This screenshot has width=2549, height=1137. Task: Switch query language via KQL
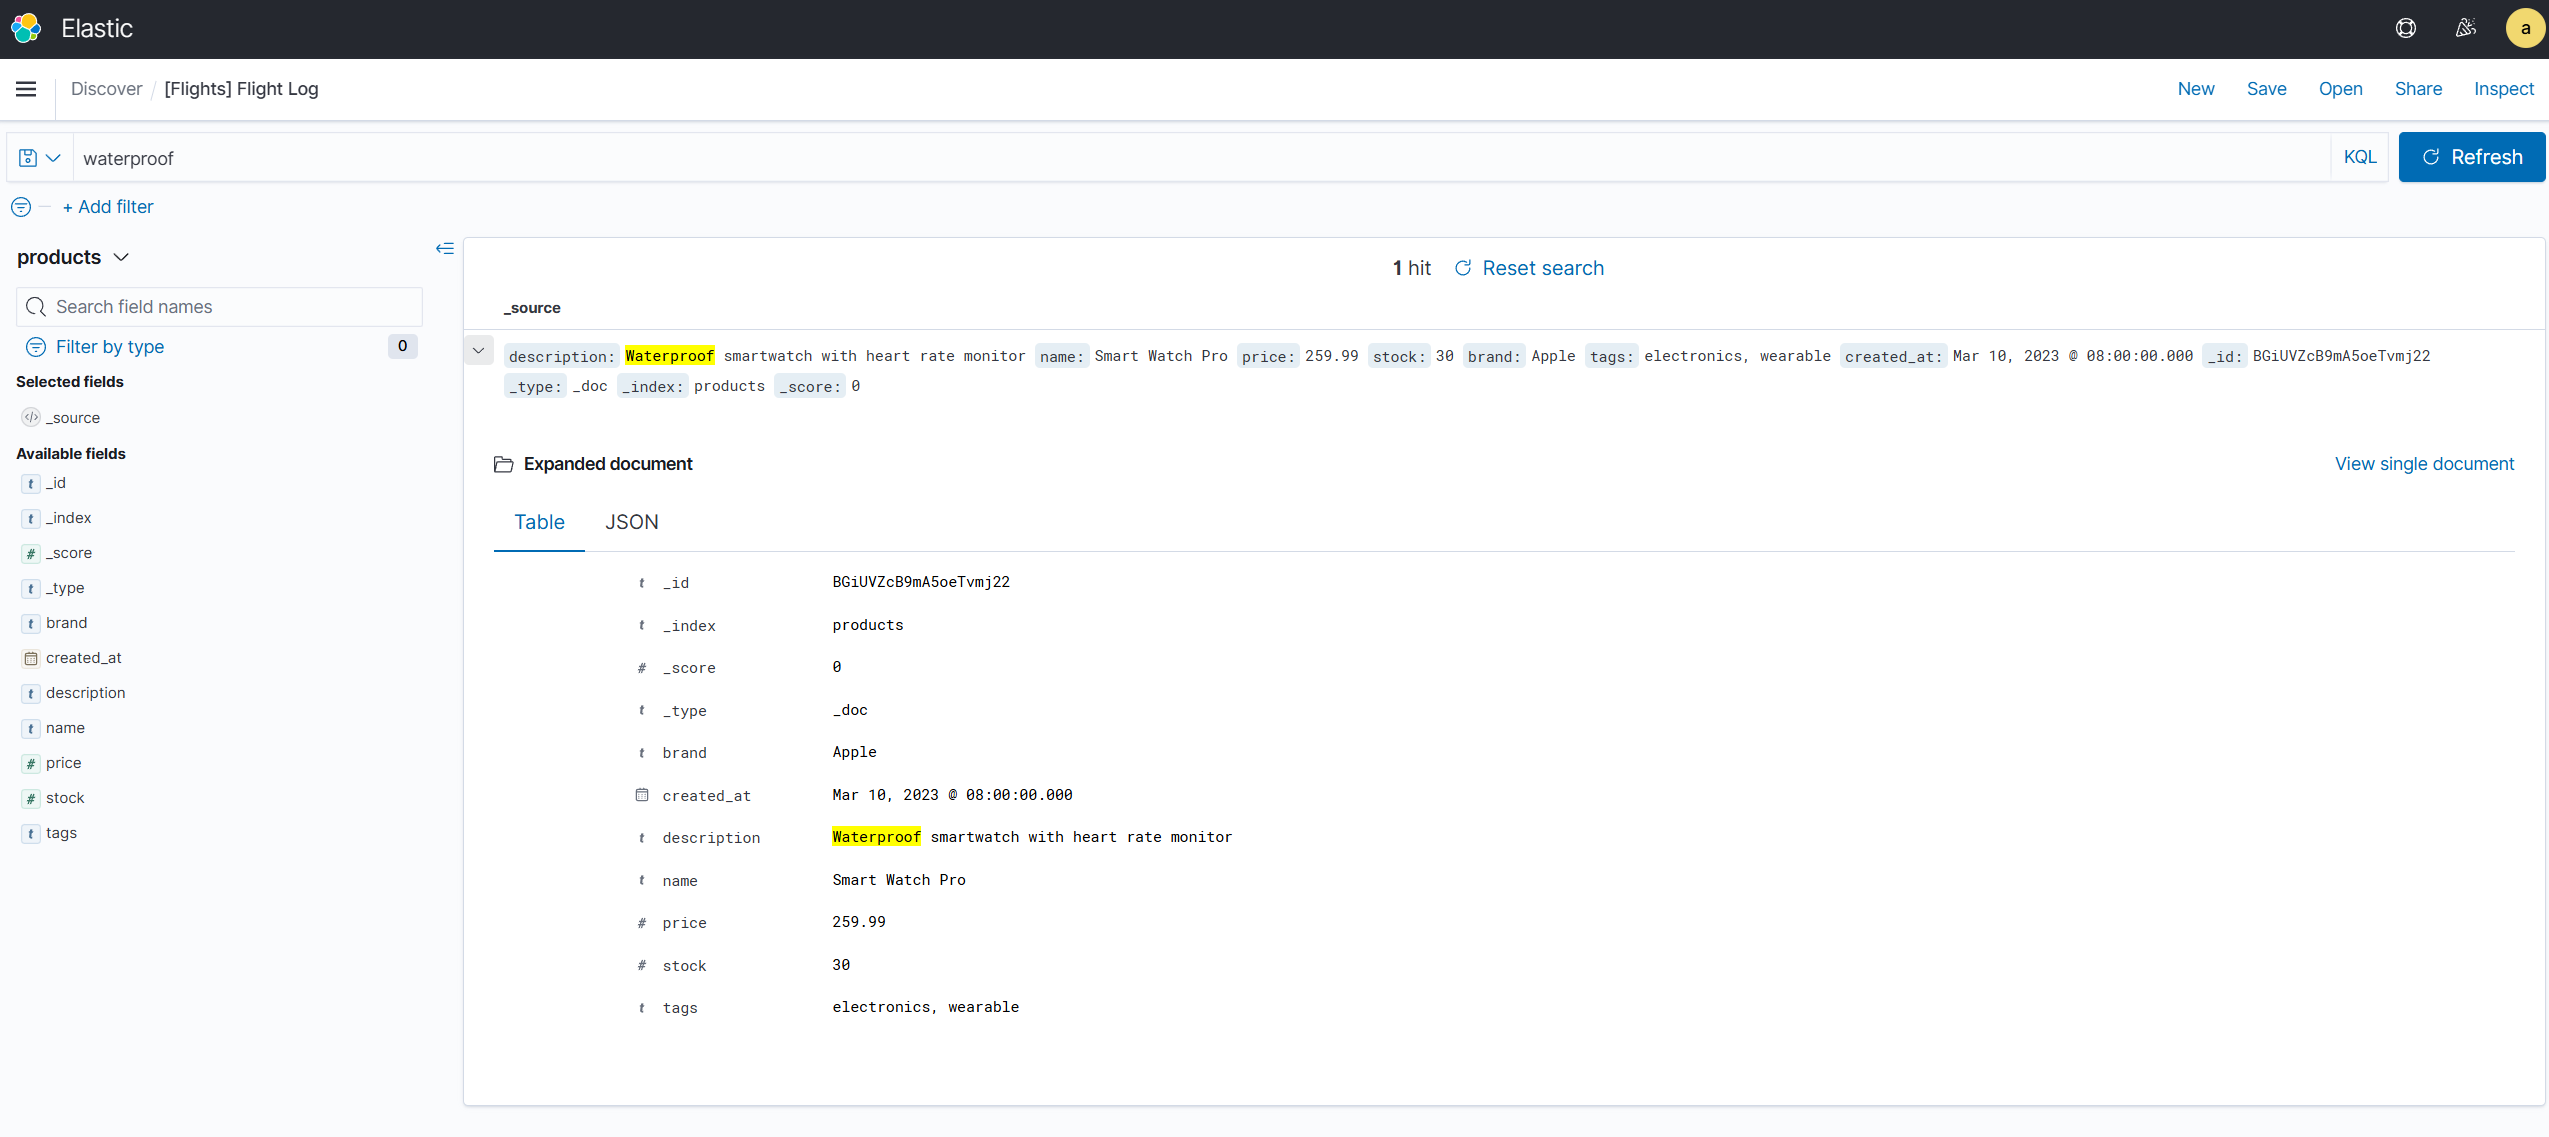[x=2360, y=157]
